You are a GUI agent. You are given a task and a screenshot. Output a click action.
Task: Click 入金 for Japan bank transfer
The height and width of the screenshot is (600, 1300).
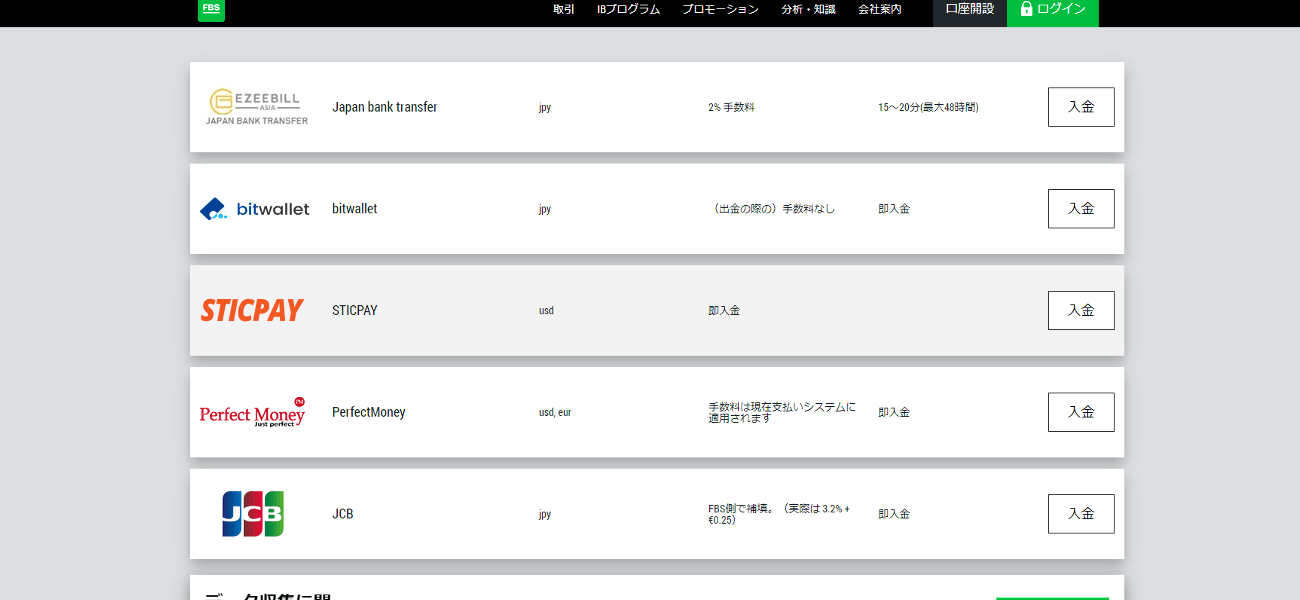1081,107
